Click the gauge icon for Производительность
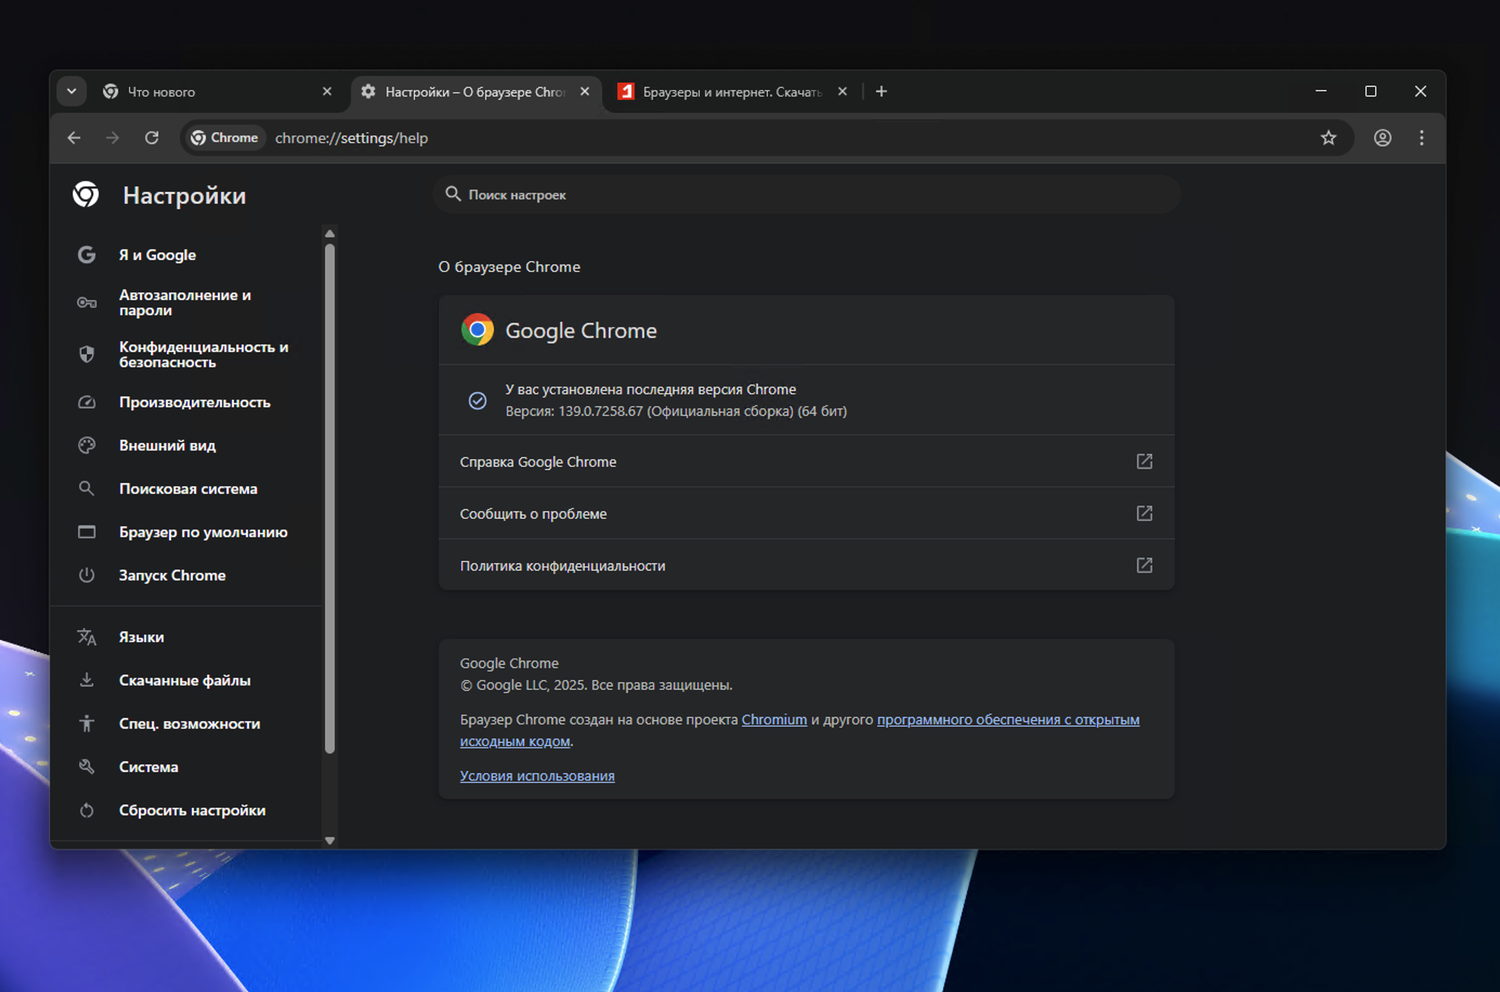This screenshot has height=992, width=1500. [87, 402]
